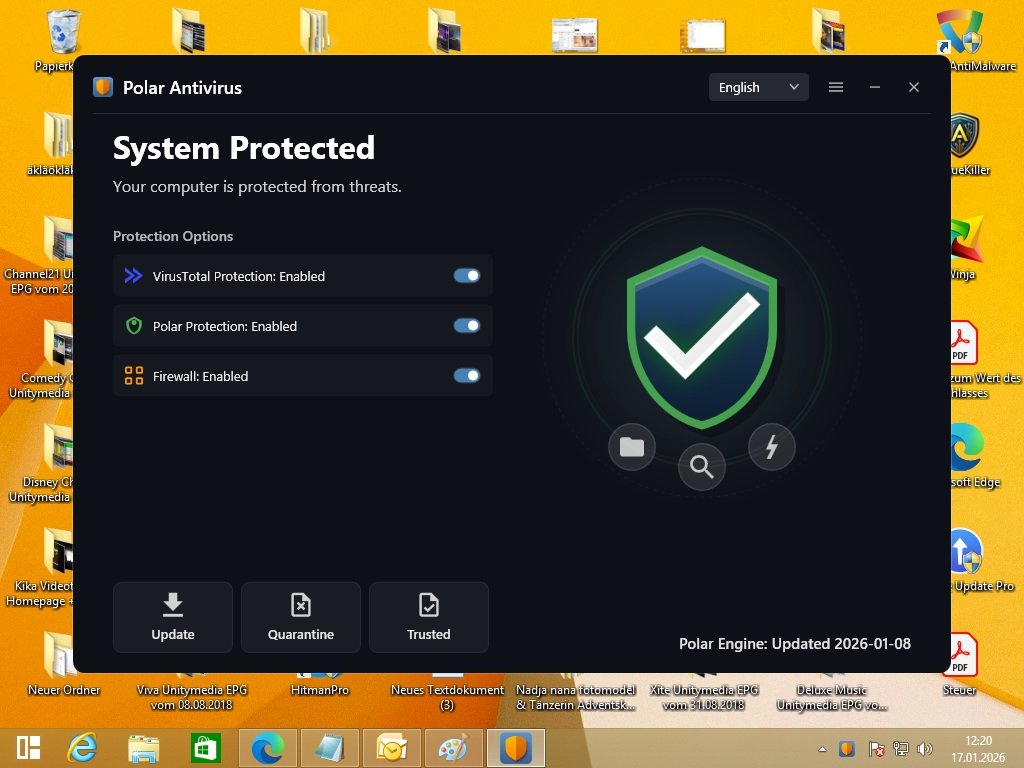Click the VirusTotal double-arrow icon

coord(133,276)
